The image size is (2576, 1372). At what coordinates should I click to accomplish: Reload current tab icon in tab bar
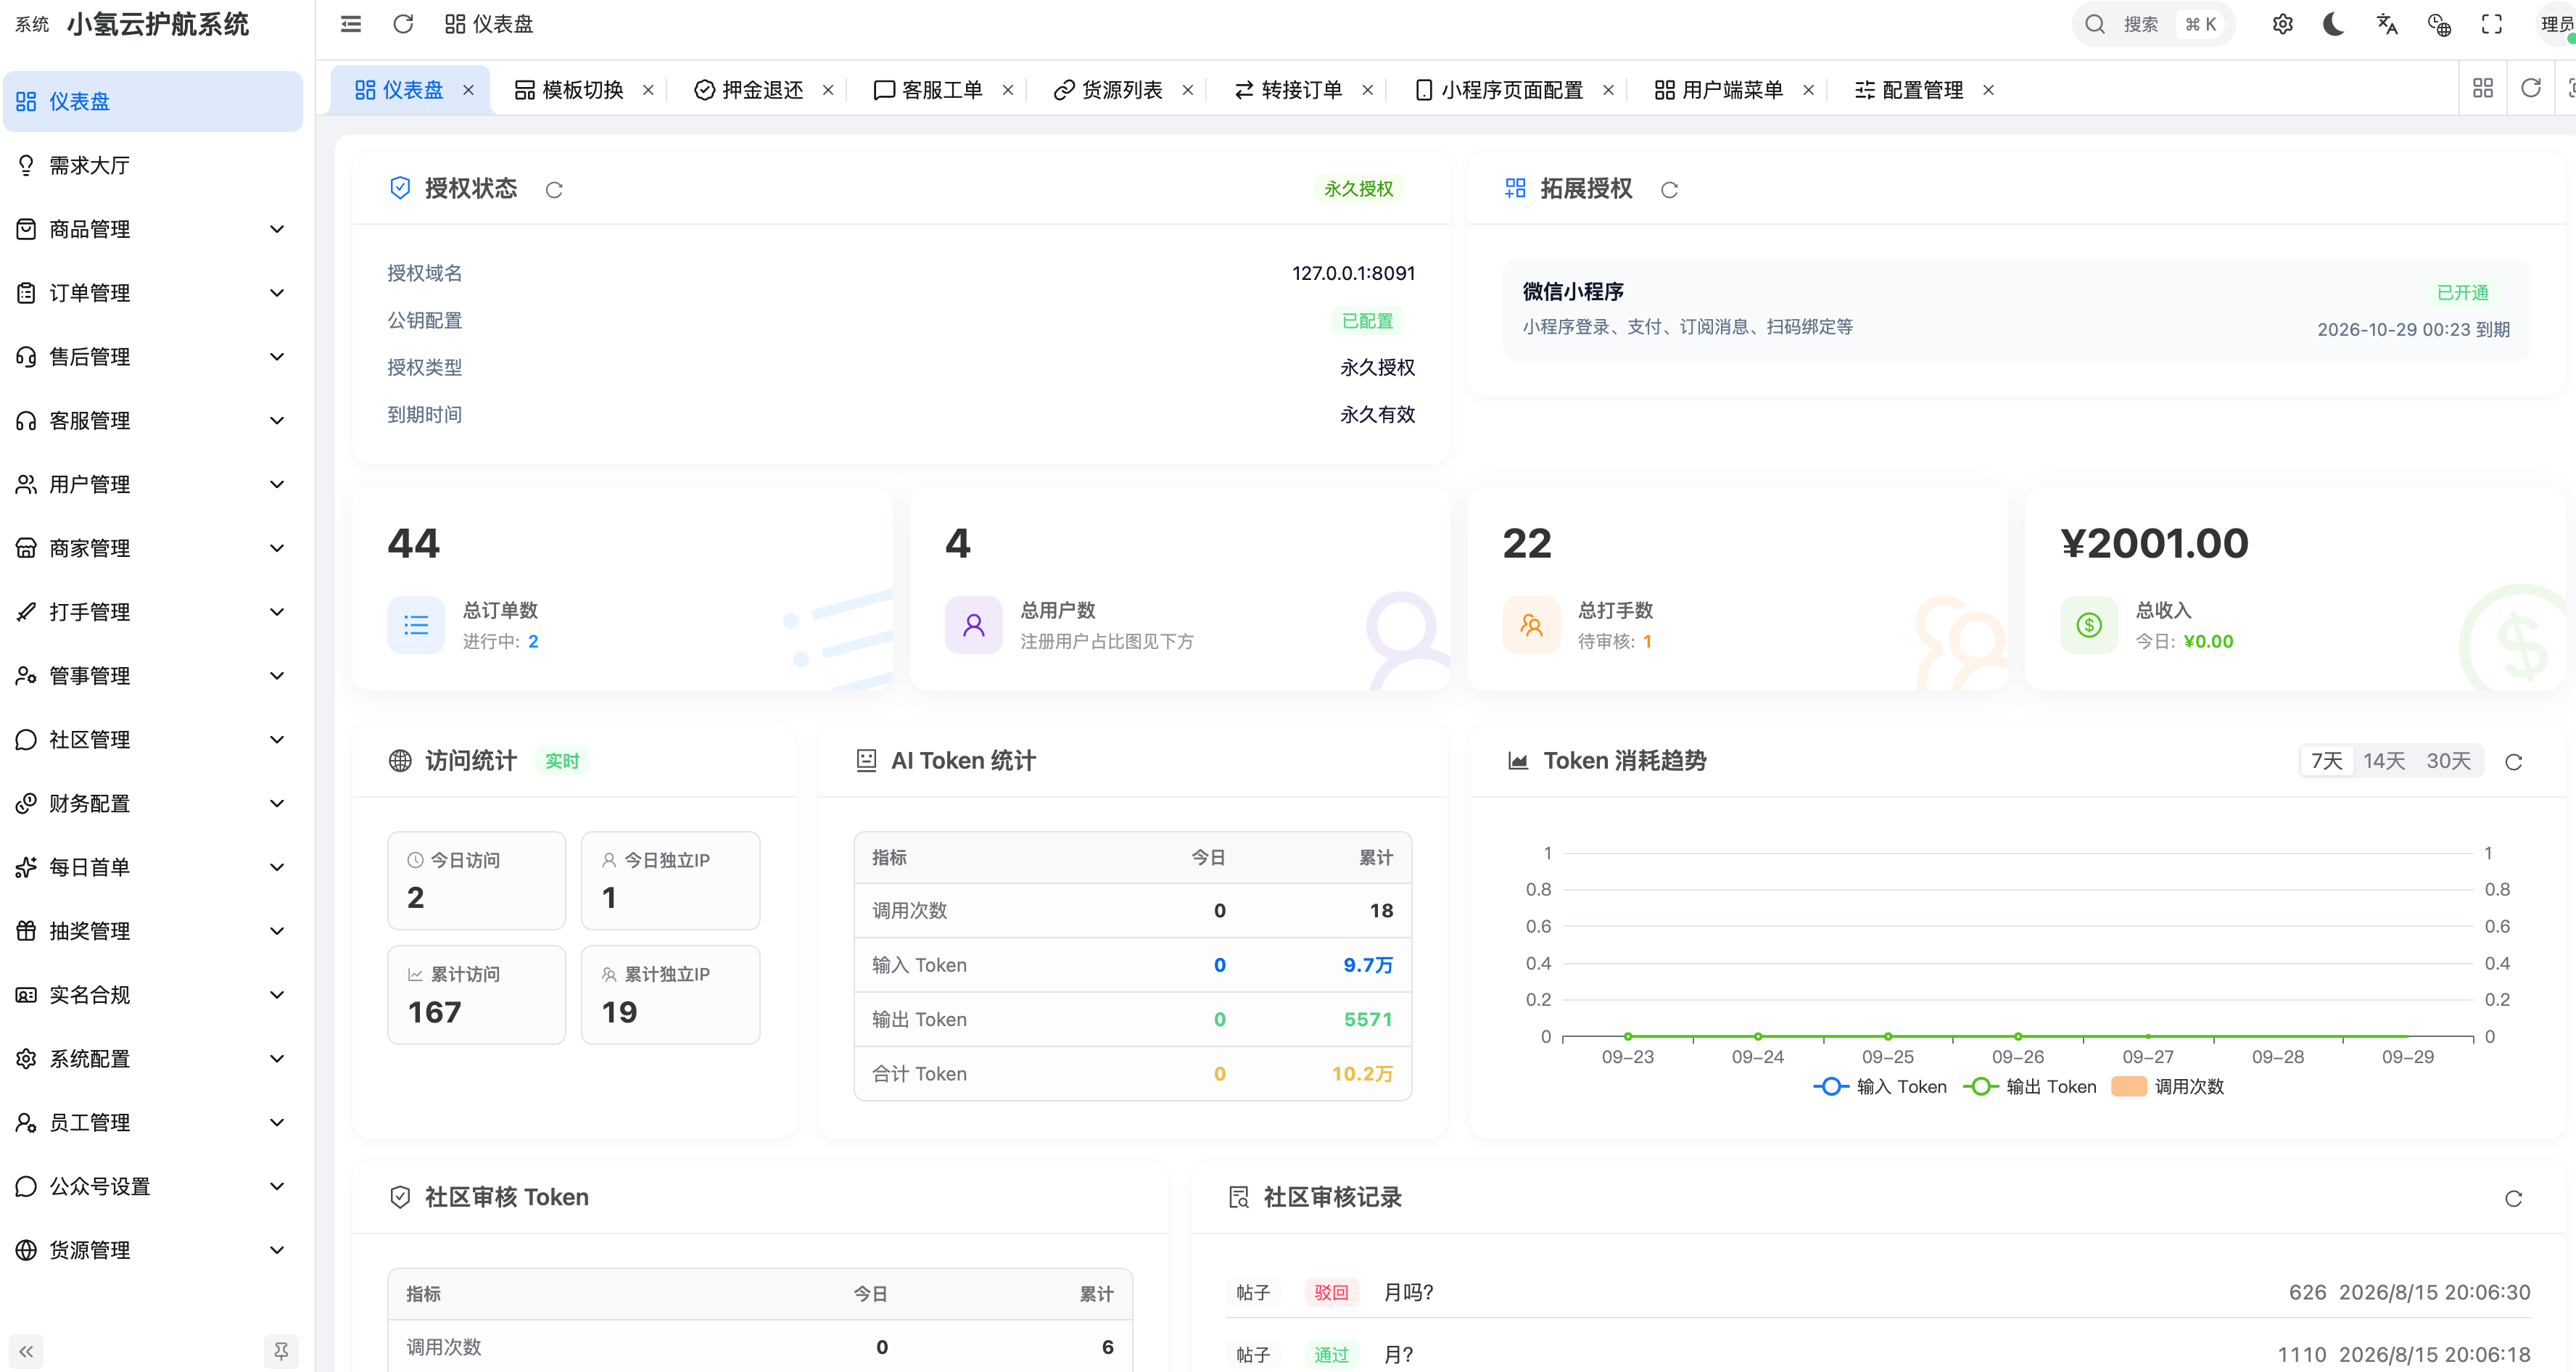[x=2531, y=88]
